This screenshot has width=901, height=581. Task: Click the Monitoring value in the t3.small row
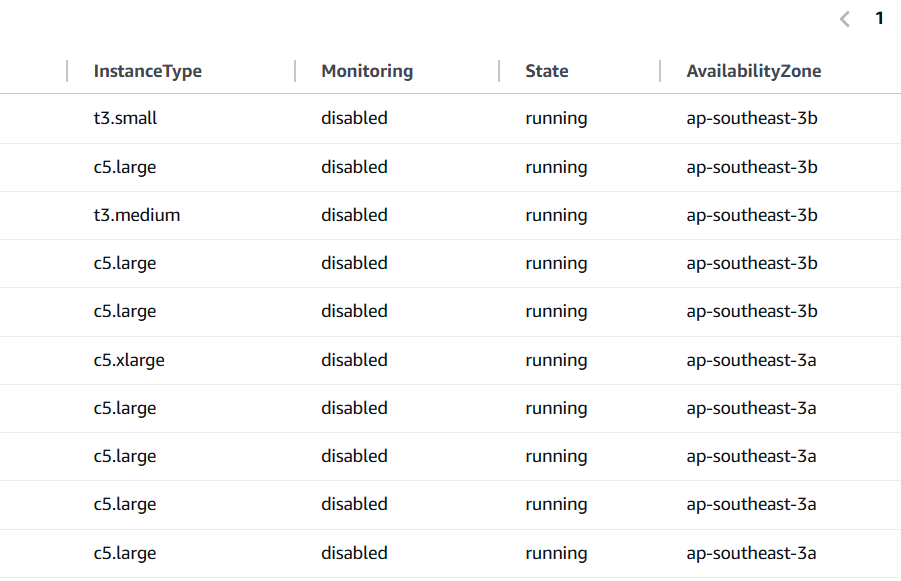tap(354, 118)
